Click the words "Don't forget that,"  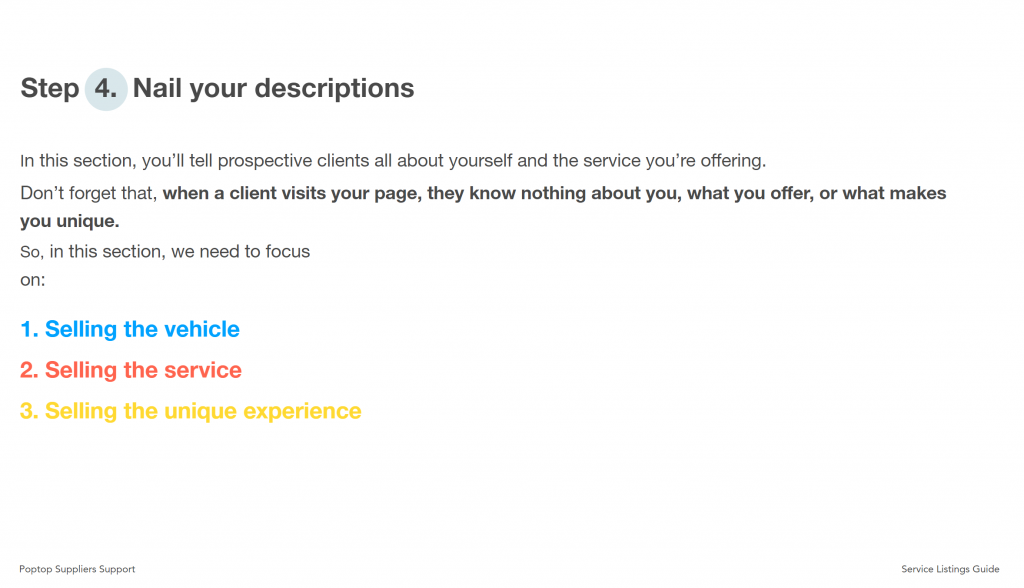tap(89, 193)
